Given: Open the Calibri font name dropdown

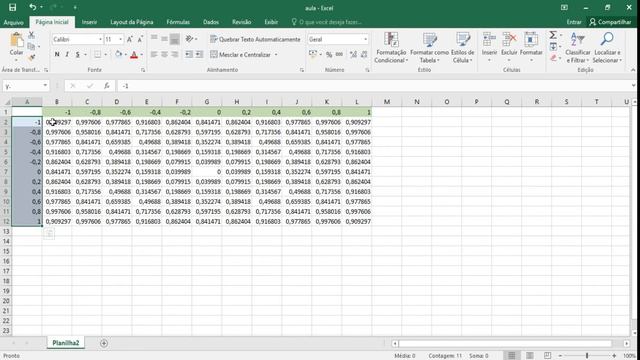Looking at the screenshot, I should point(100,39).
